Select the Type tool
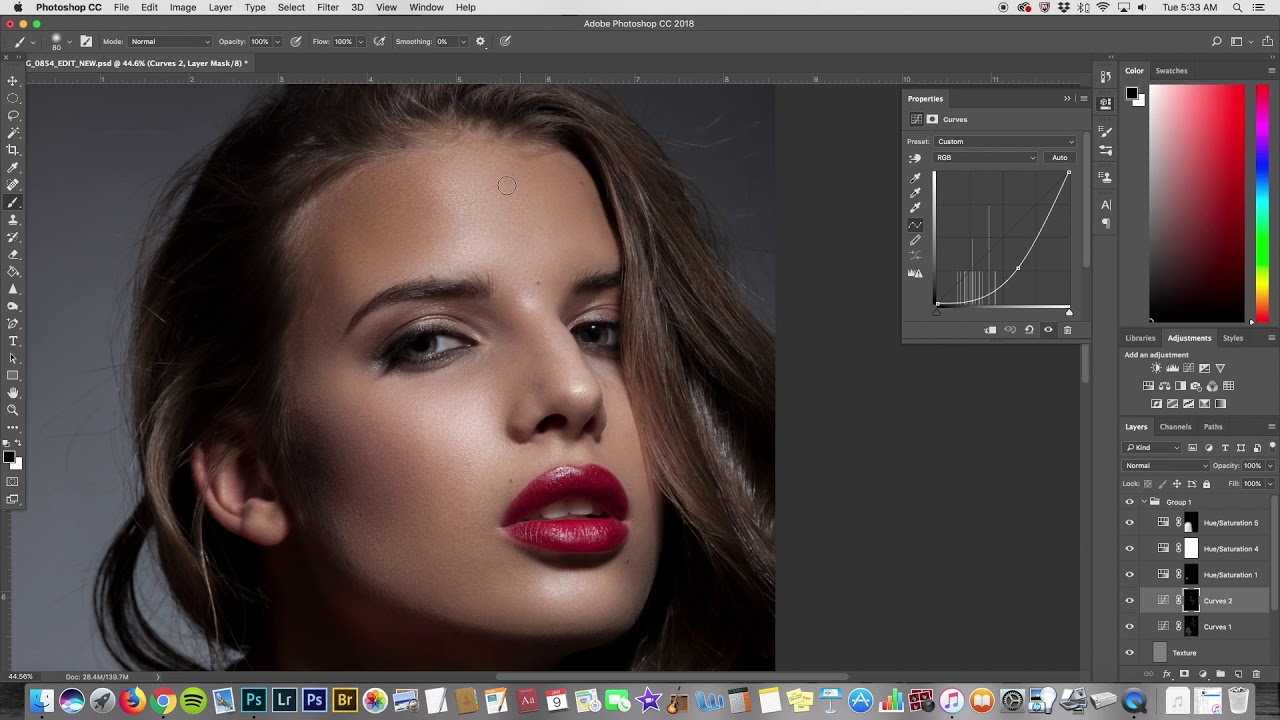The width and height of the screenshot is (1280, 720). coord(13,341)
